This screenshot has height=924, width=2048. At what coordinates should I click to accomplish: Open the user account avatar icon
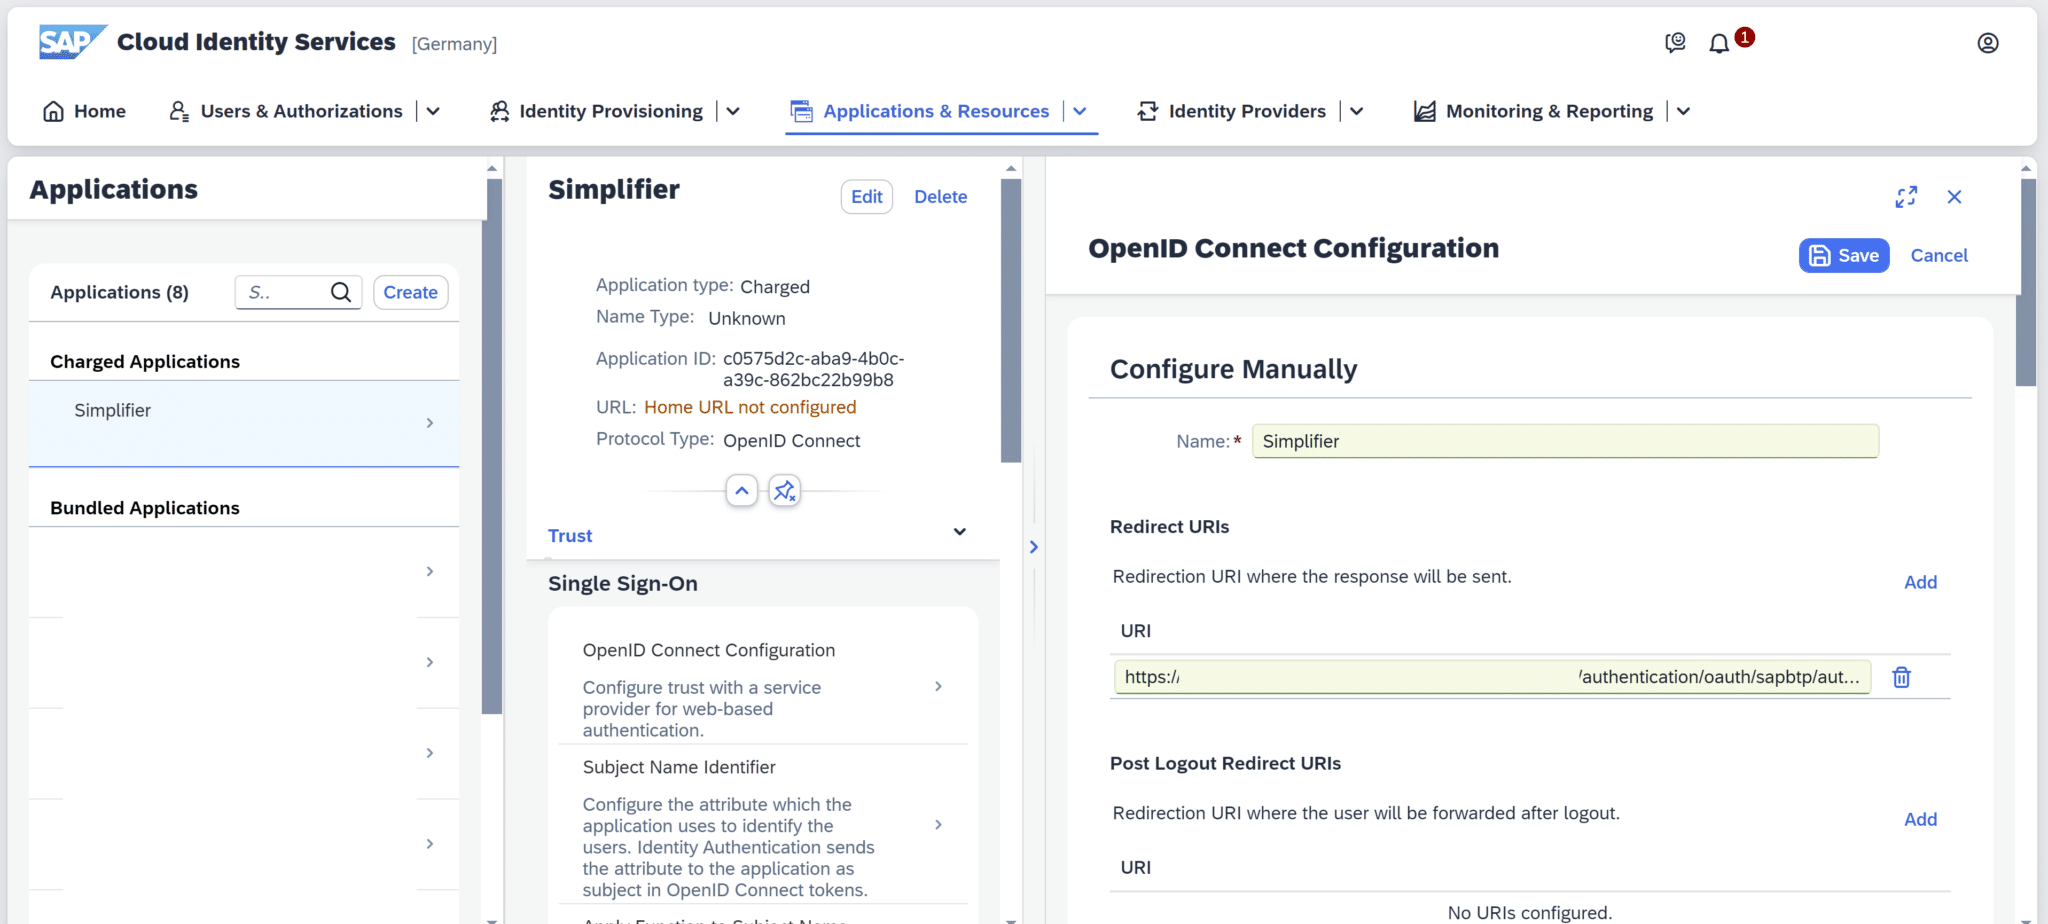[1988, 43]
